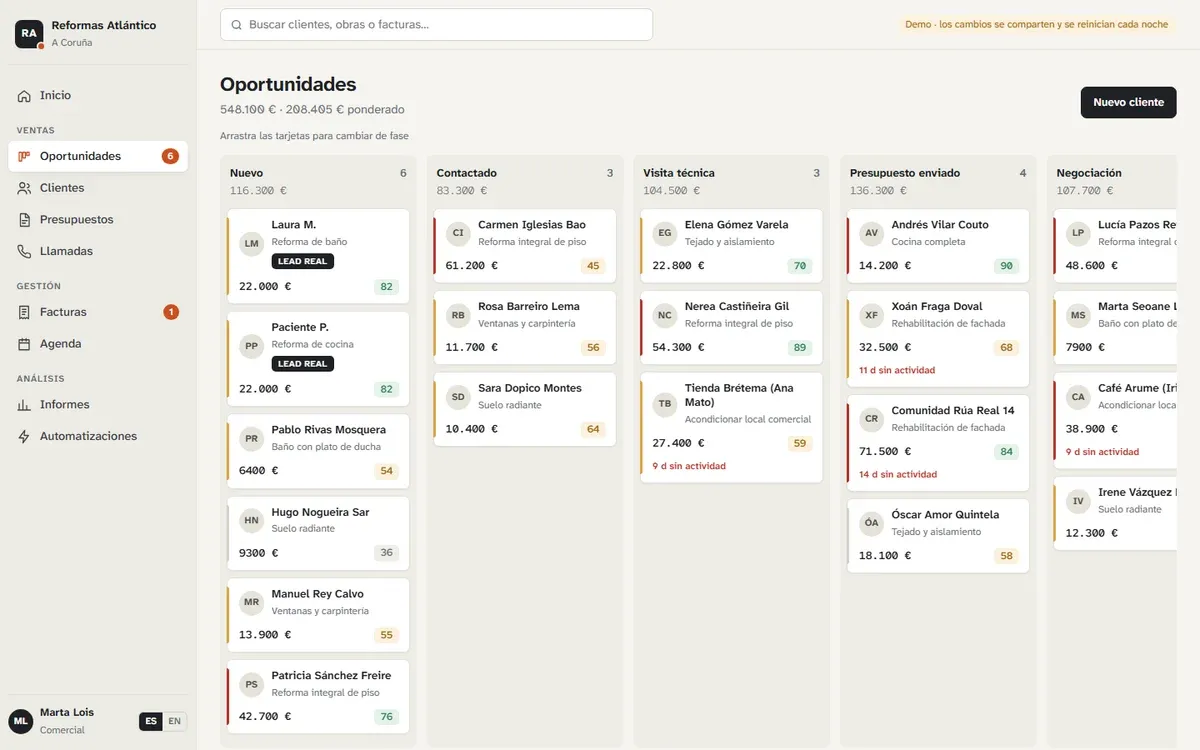Click the Oportunidades kanban icon in sidebar
The width and height of the screenshot is (1200, 750).
coord(24,157)
